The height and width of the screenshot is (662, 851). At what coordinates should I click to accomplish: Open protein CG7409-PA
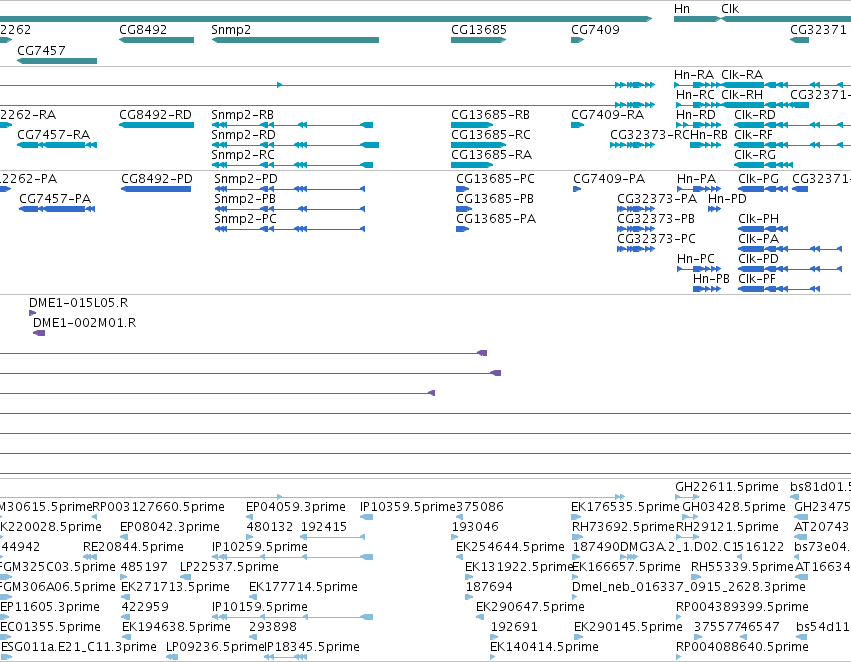pos(609,179)
